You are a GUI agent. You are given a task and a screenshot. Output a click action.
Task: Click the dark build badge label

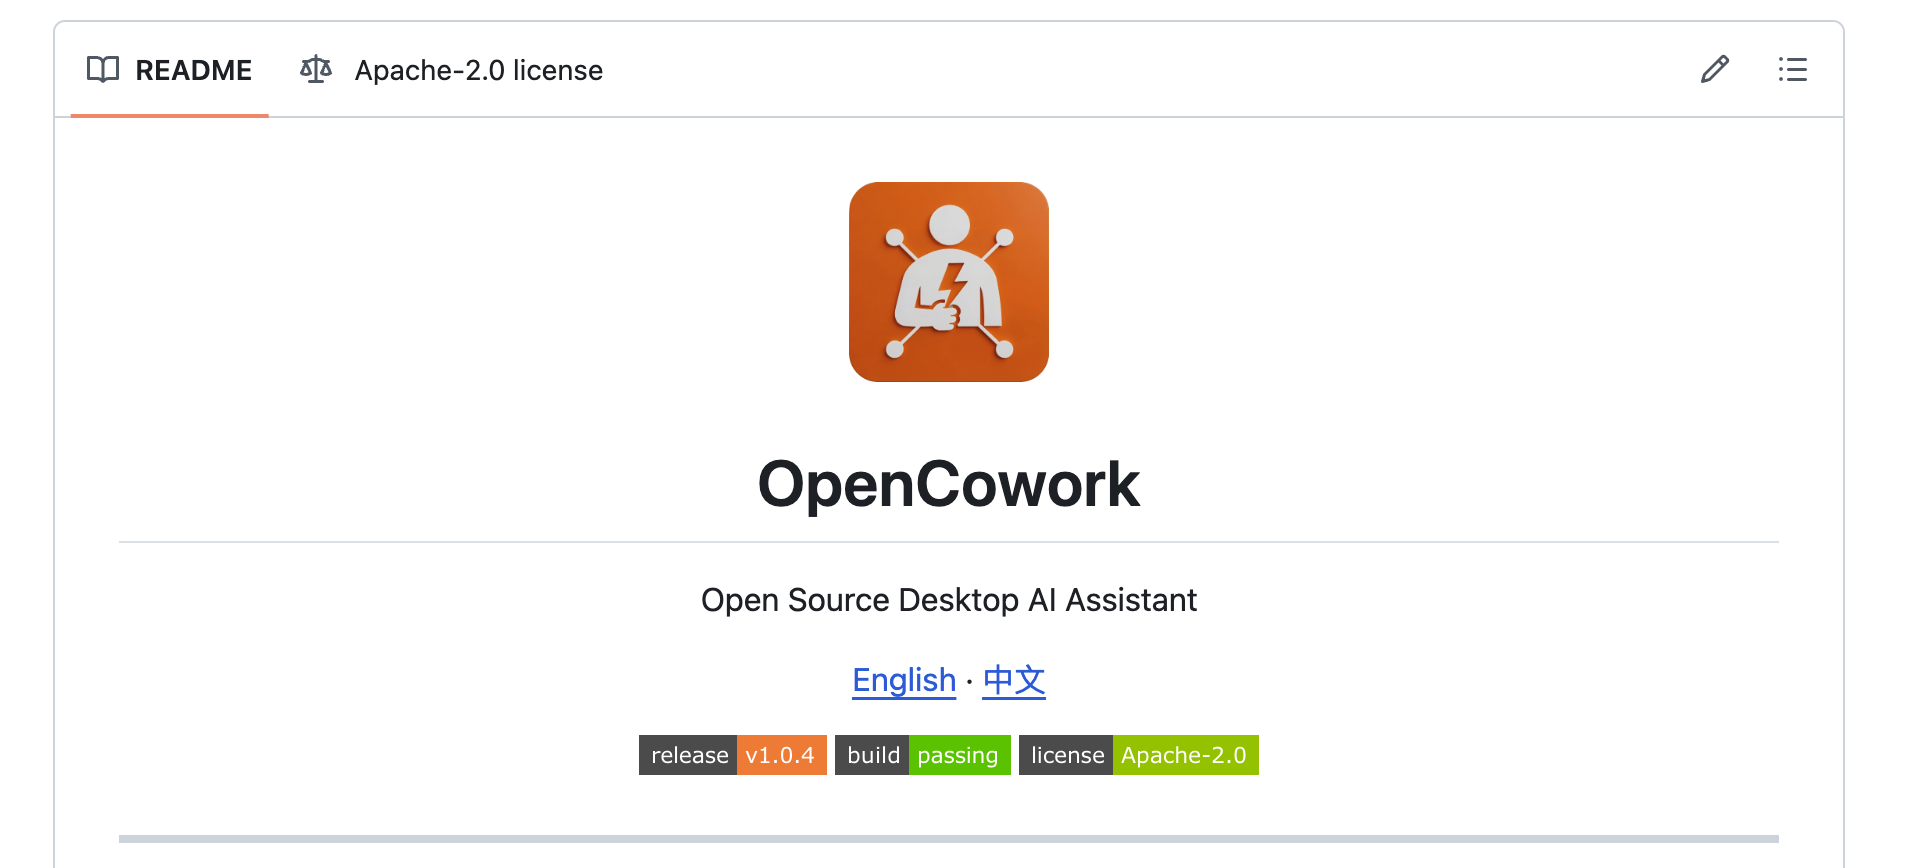point(872,755)
